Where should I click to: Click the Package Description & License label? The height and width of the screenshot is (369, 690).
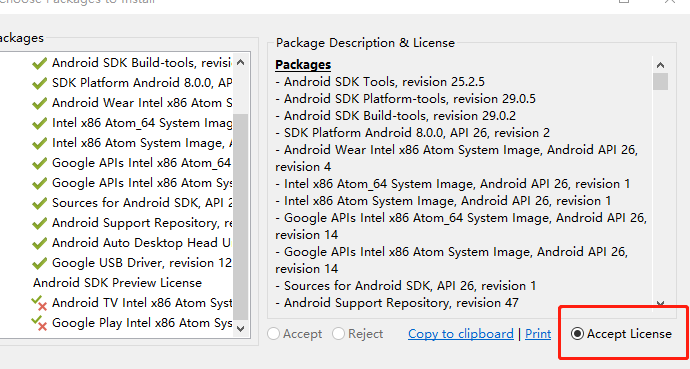365,43
